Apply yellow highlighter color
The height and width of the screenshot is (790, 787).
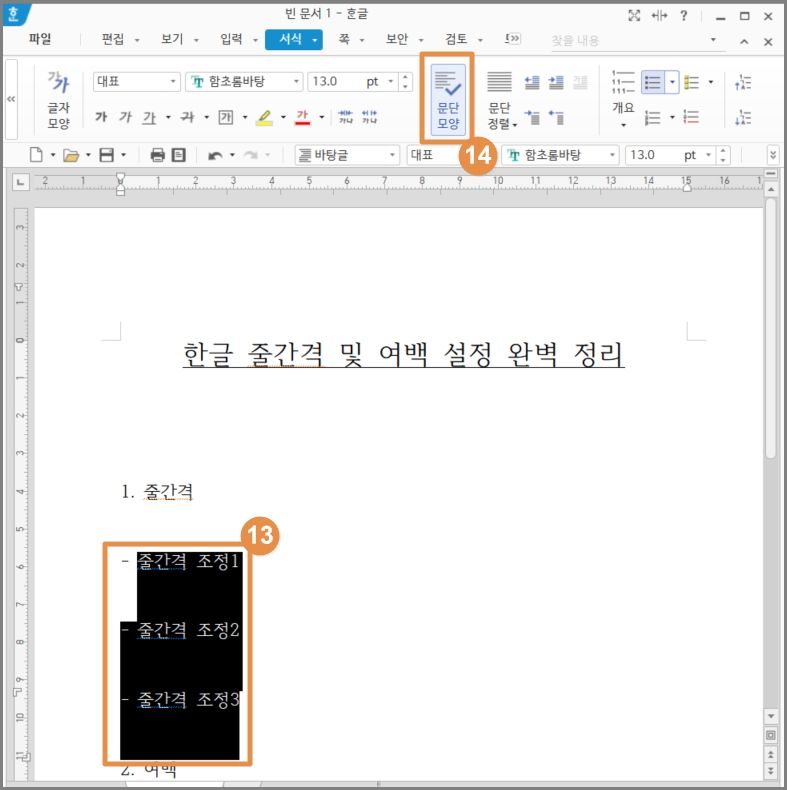tap(264, 117)
